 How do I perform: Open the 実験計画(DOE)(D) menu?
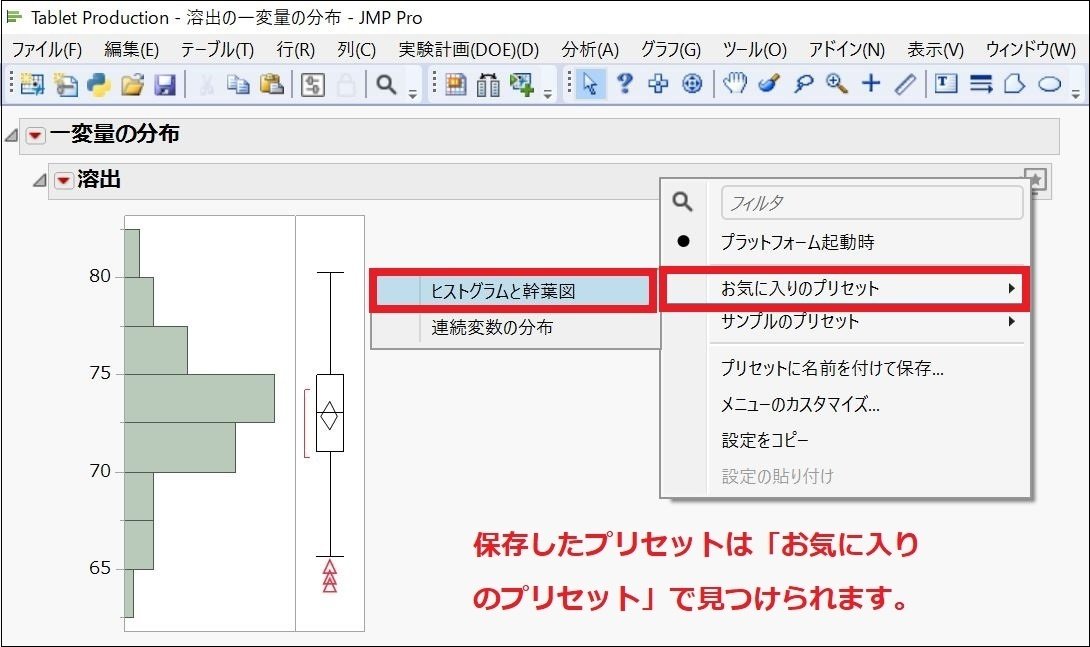469,50
